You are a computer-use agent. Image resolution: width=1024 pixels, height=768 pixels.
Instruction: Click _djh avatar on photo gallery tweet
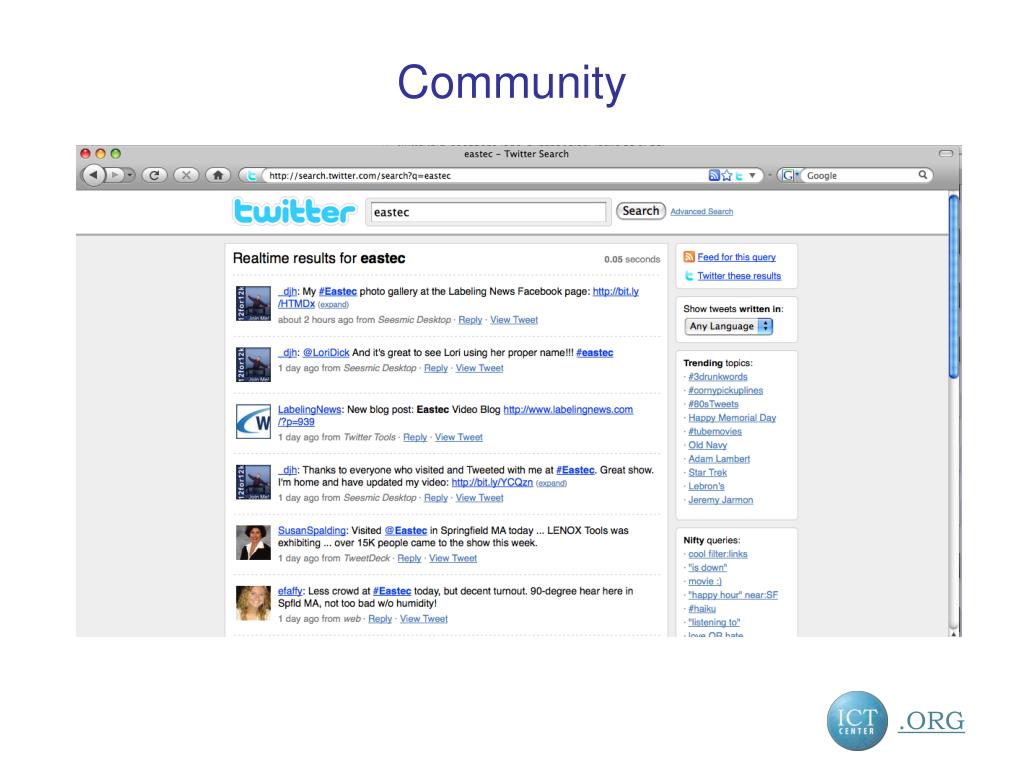pyautogui.click(x=253, y=304)
